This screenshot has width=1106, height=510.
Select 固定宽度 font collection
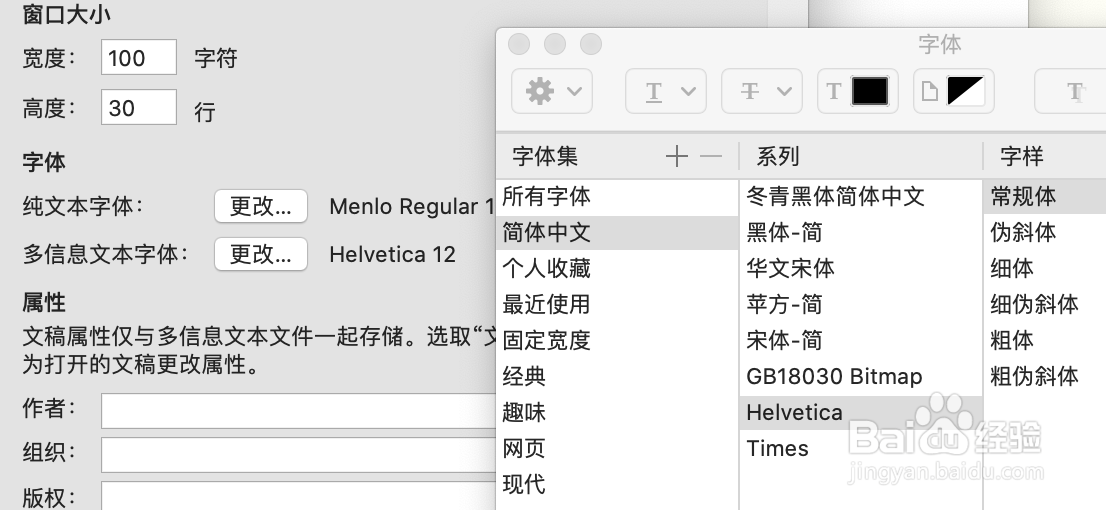click(x=546, y=340)
